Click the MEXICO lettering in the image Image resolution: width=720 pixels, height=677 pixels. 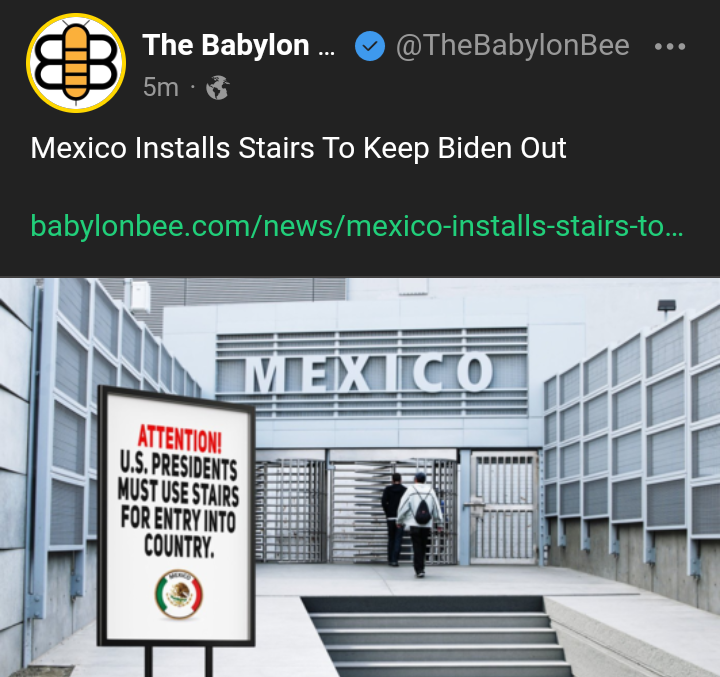pyautogui.click(x=370, y=372)
